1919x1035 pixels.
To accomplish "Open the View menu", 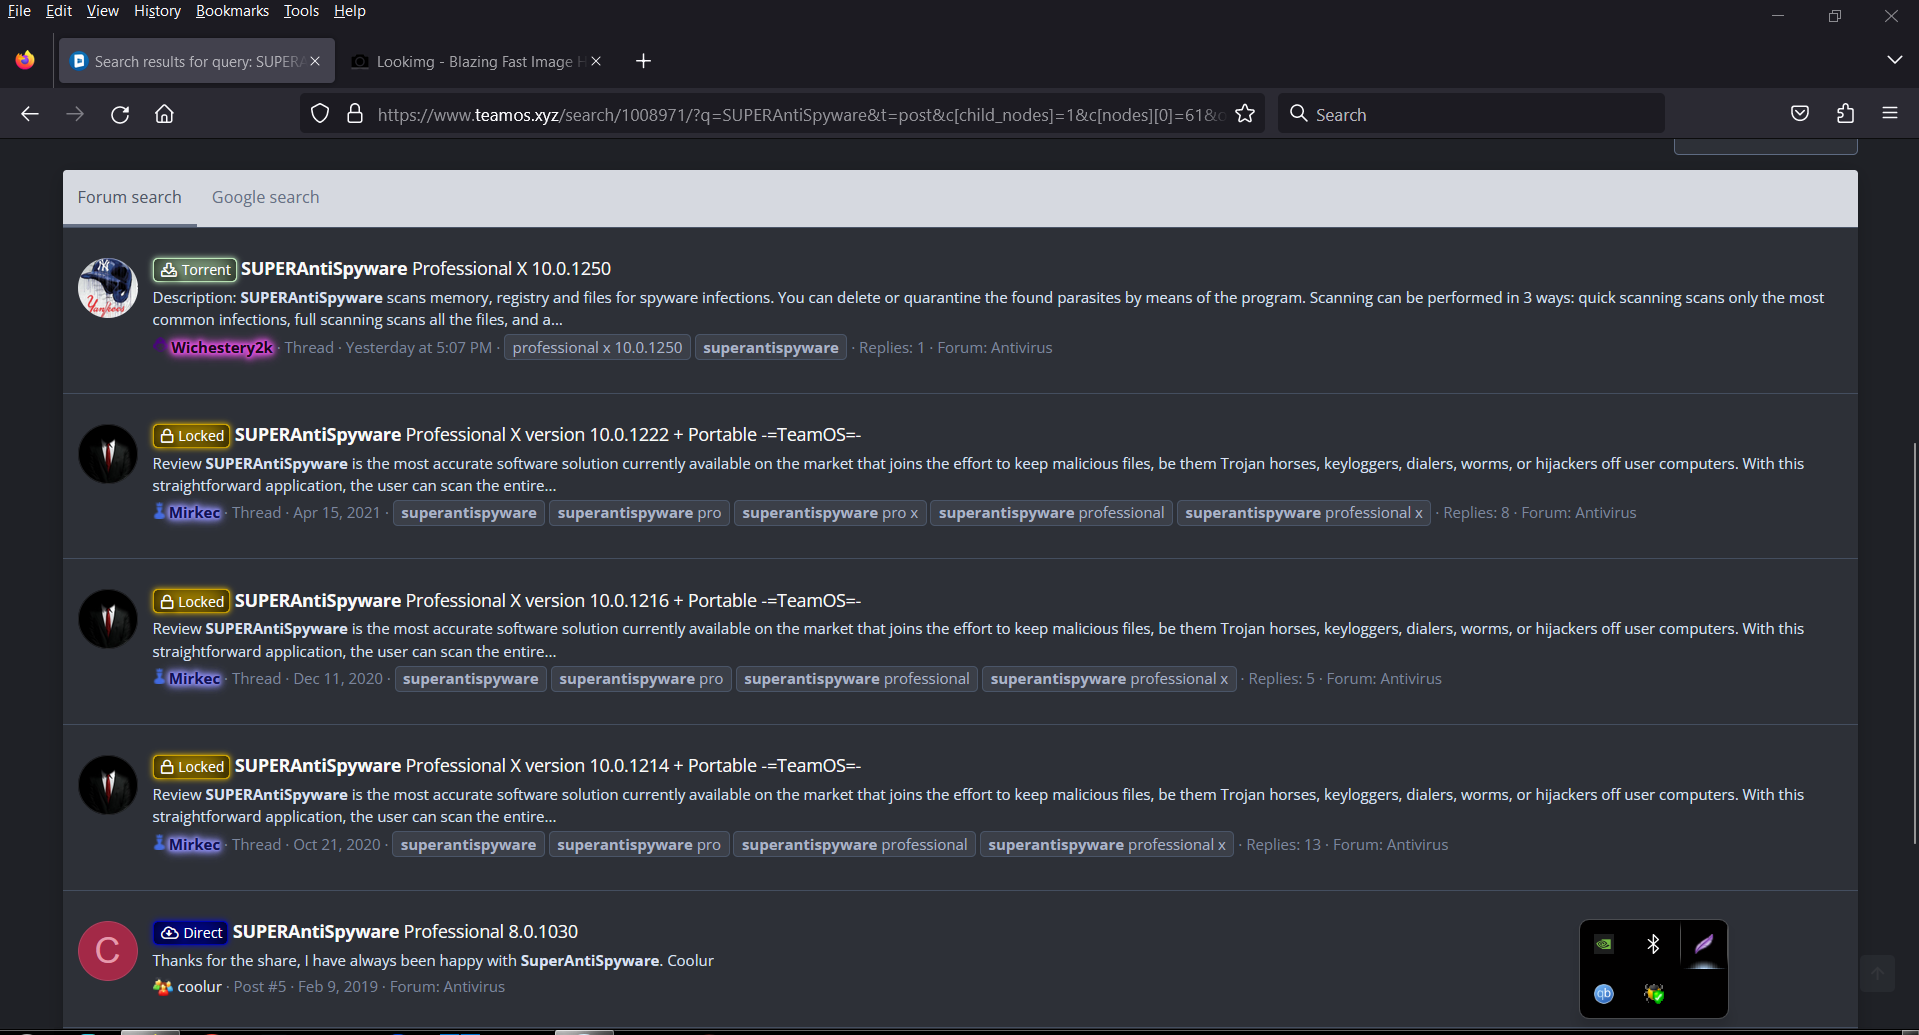I will 102,11.
